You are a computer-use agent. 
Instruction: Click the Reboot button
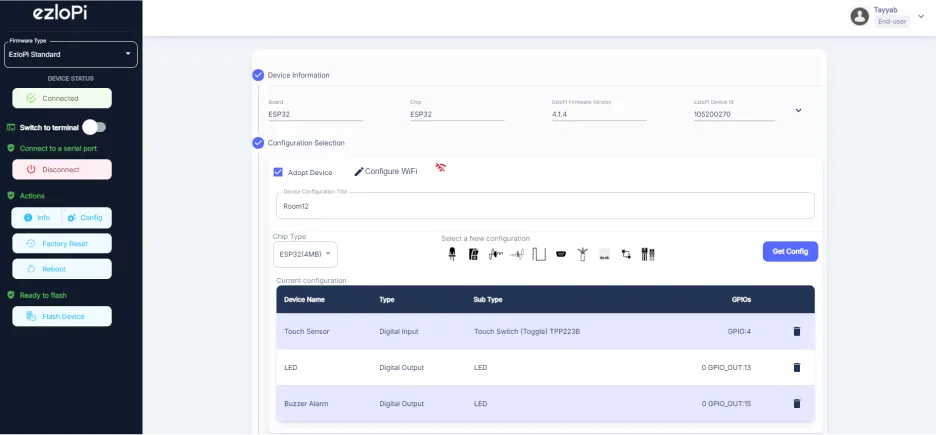62,269
